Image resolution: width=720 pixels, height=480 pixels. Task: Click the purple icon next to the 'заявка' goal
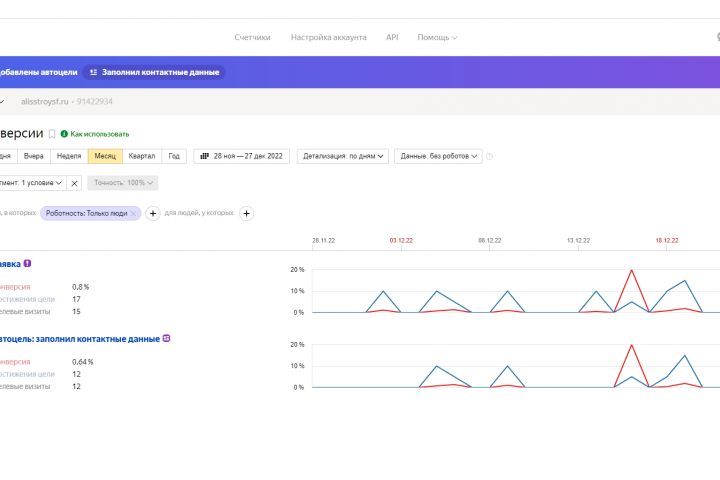pos(28,263)
